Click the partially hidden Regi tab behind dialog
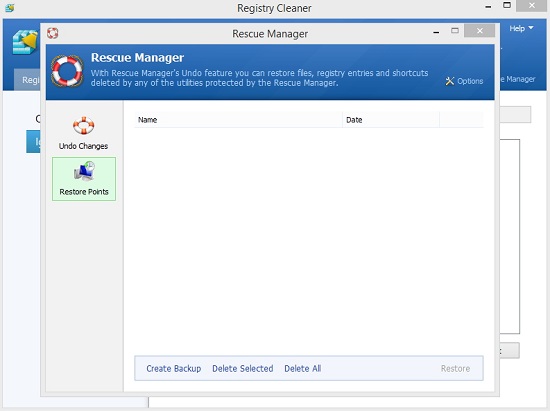The height and width of the screenshot is (411, 550). (x=27, y=80)
